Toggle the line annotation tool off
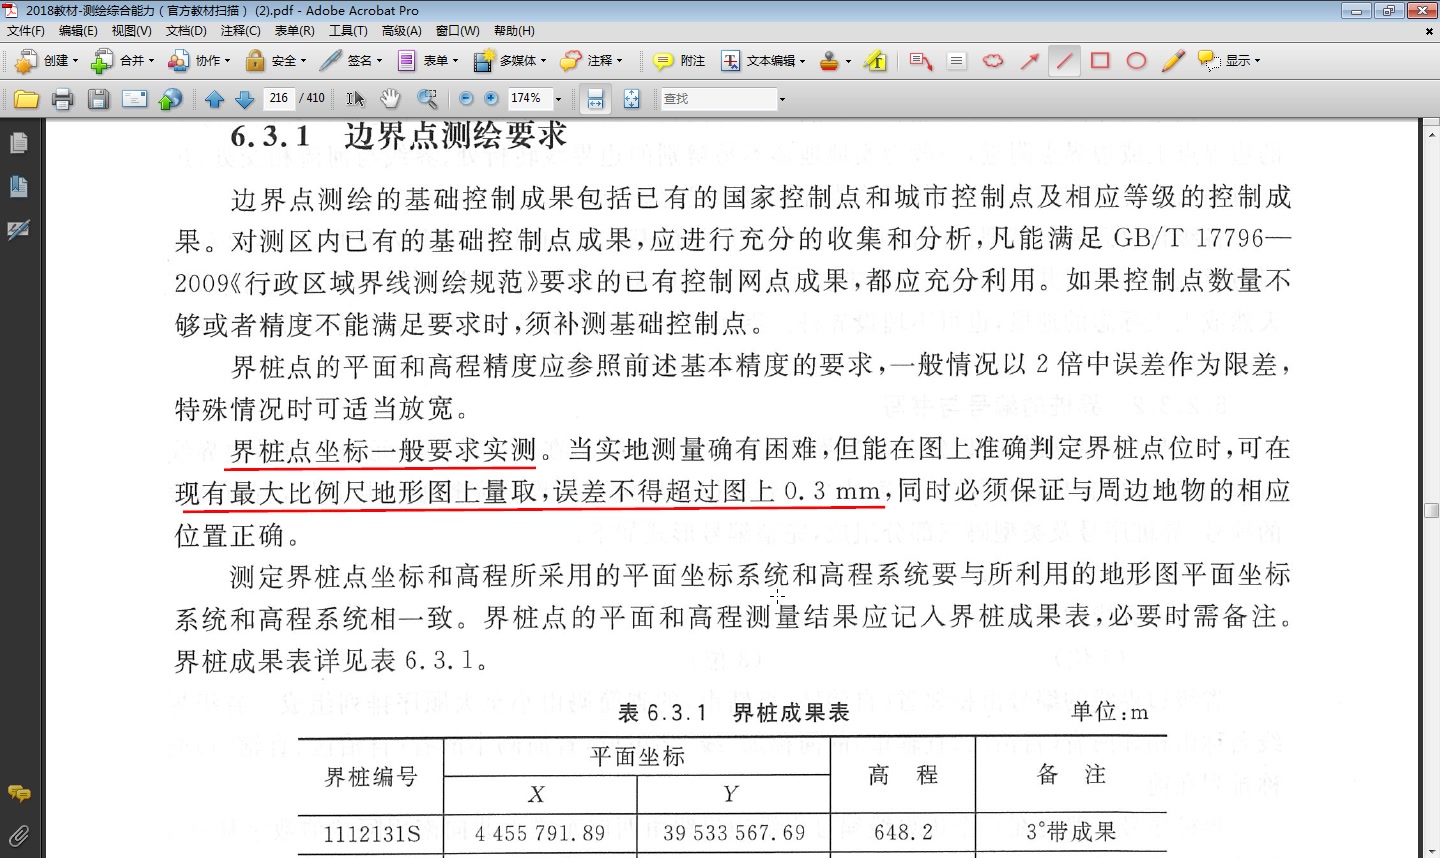The image size is (1440, 858). (1064, 61)
